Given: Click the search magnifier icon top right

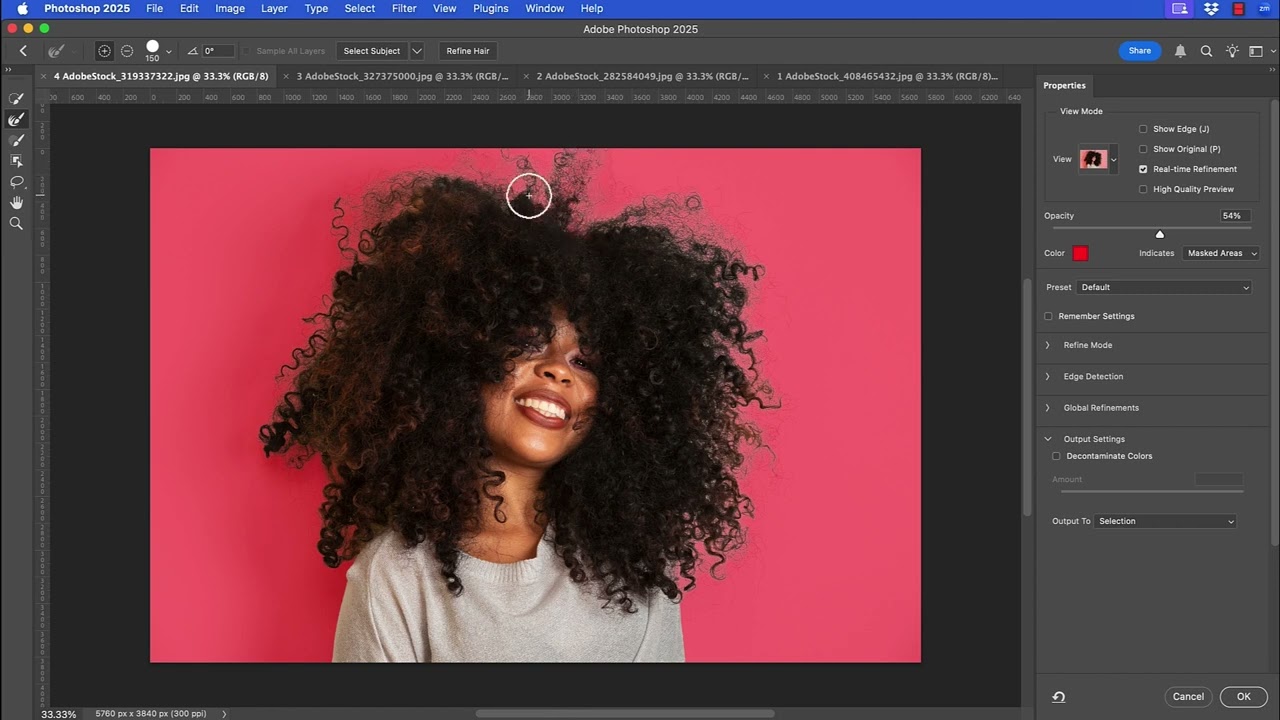Looking at the screenshot, I should [1206, 51].
